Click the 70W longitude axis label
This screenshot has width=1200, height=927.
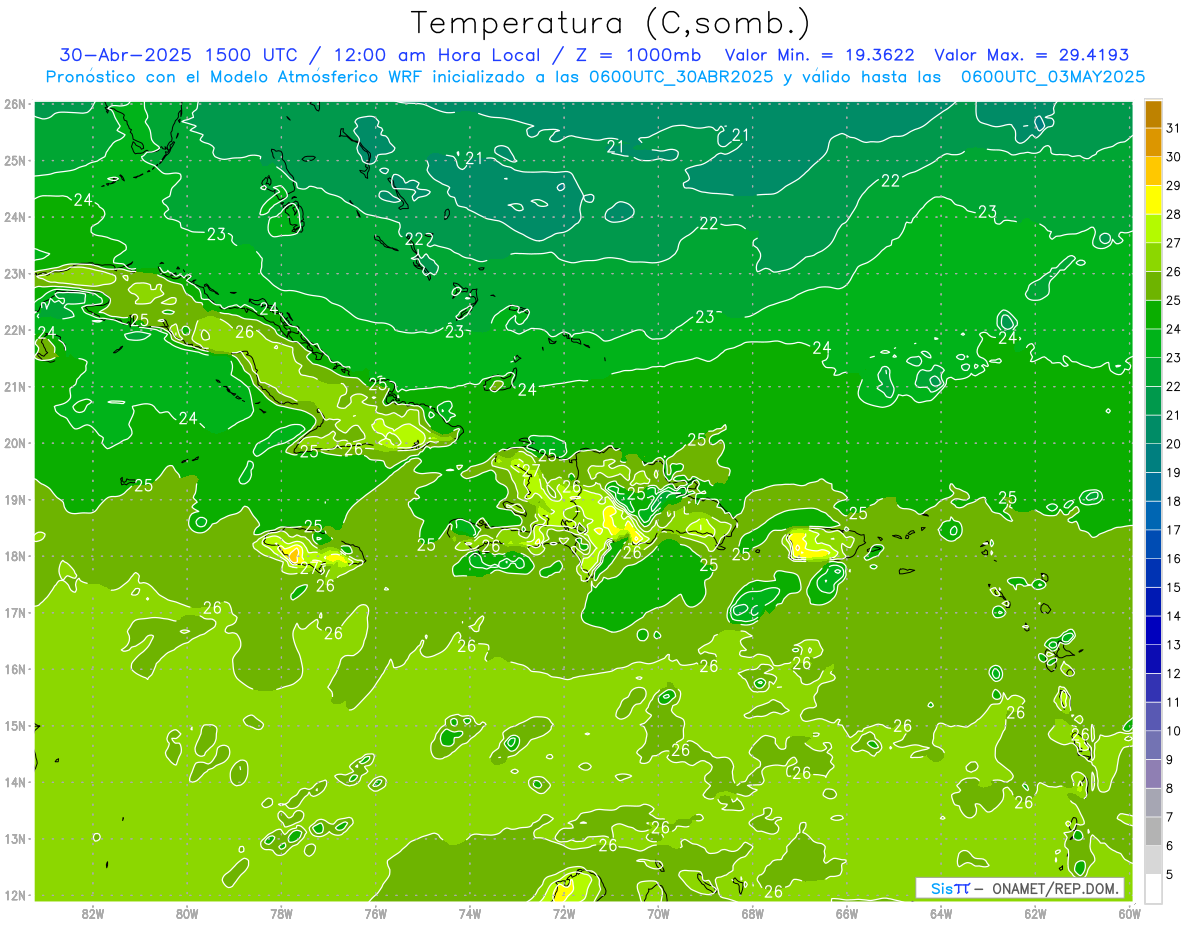tap(658, 912)
